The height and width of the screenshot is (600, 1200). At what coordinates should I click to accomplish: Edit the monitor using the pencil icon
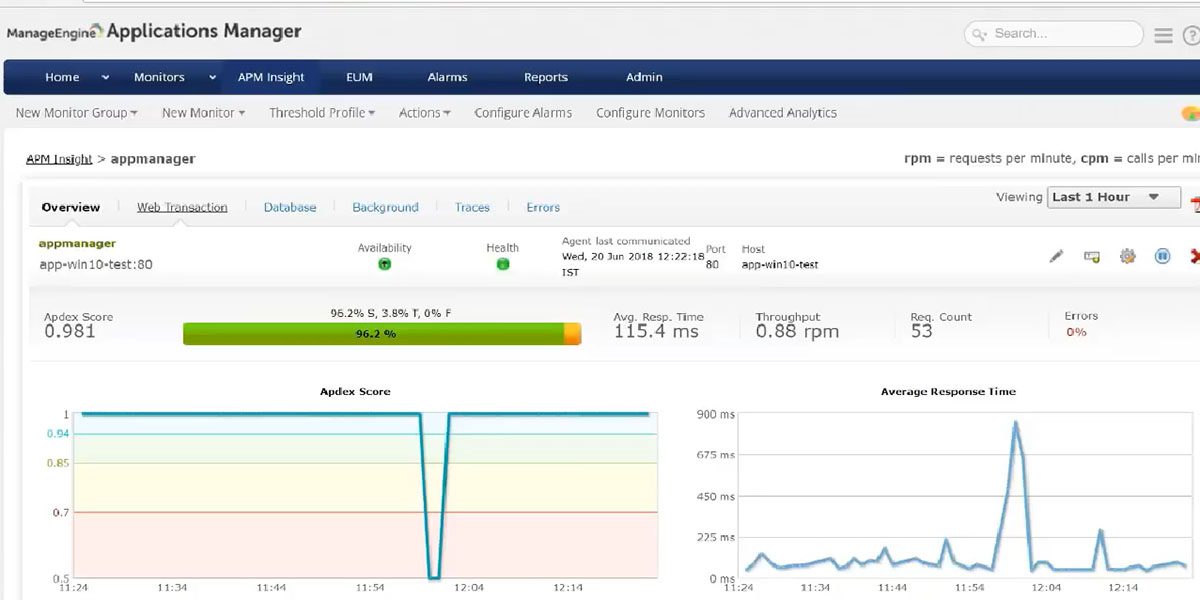1056,256
